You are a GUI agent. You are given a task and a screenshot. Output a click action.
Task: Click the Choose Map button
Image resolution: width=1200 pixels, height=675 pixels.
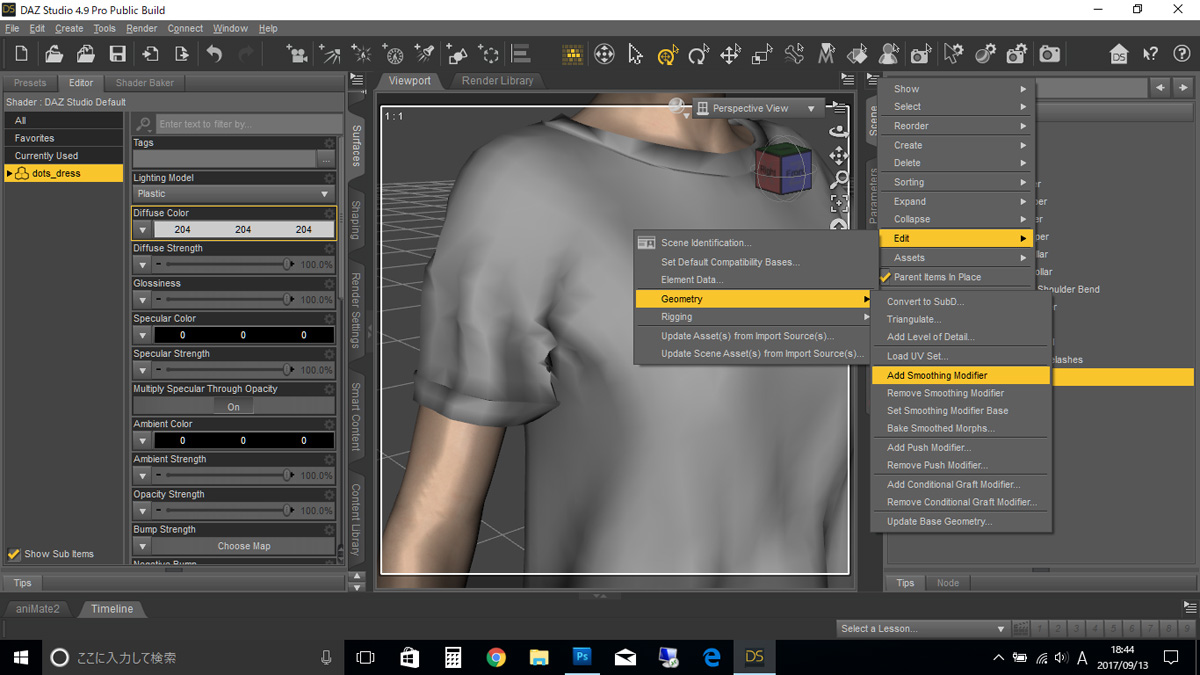tap(244, 546)
